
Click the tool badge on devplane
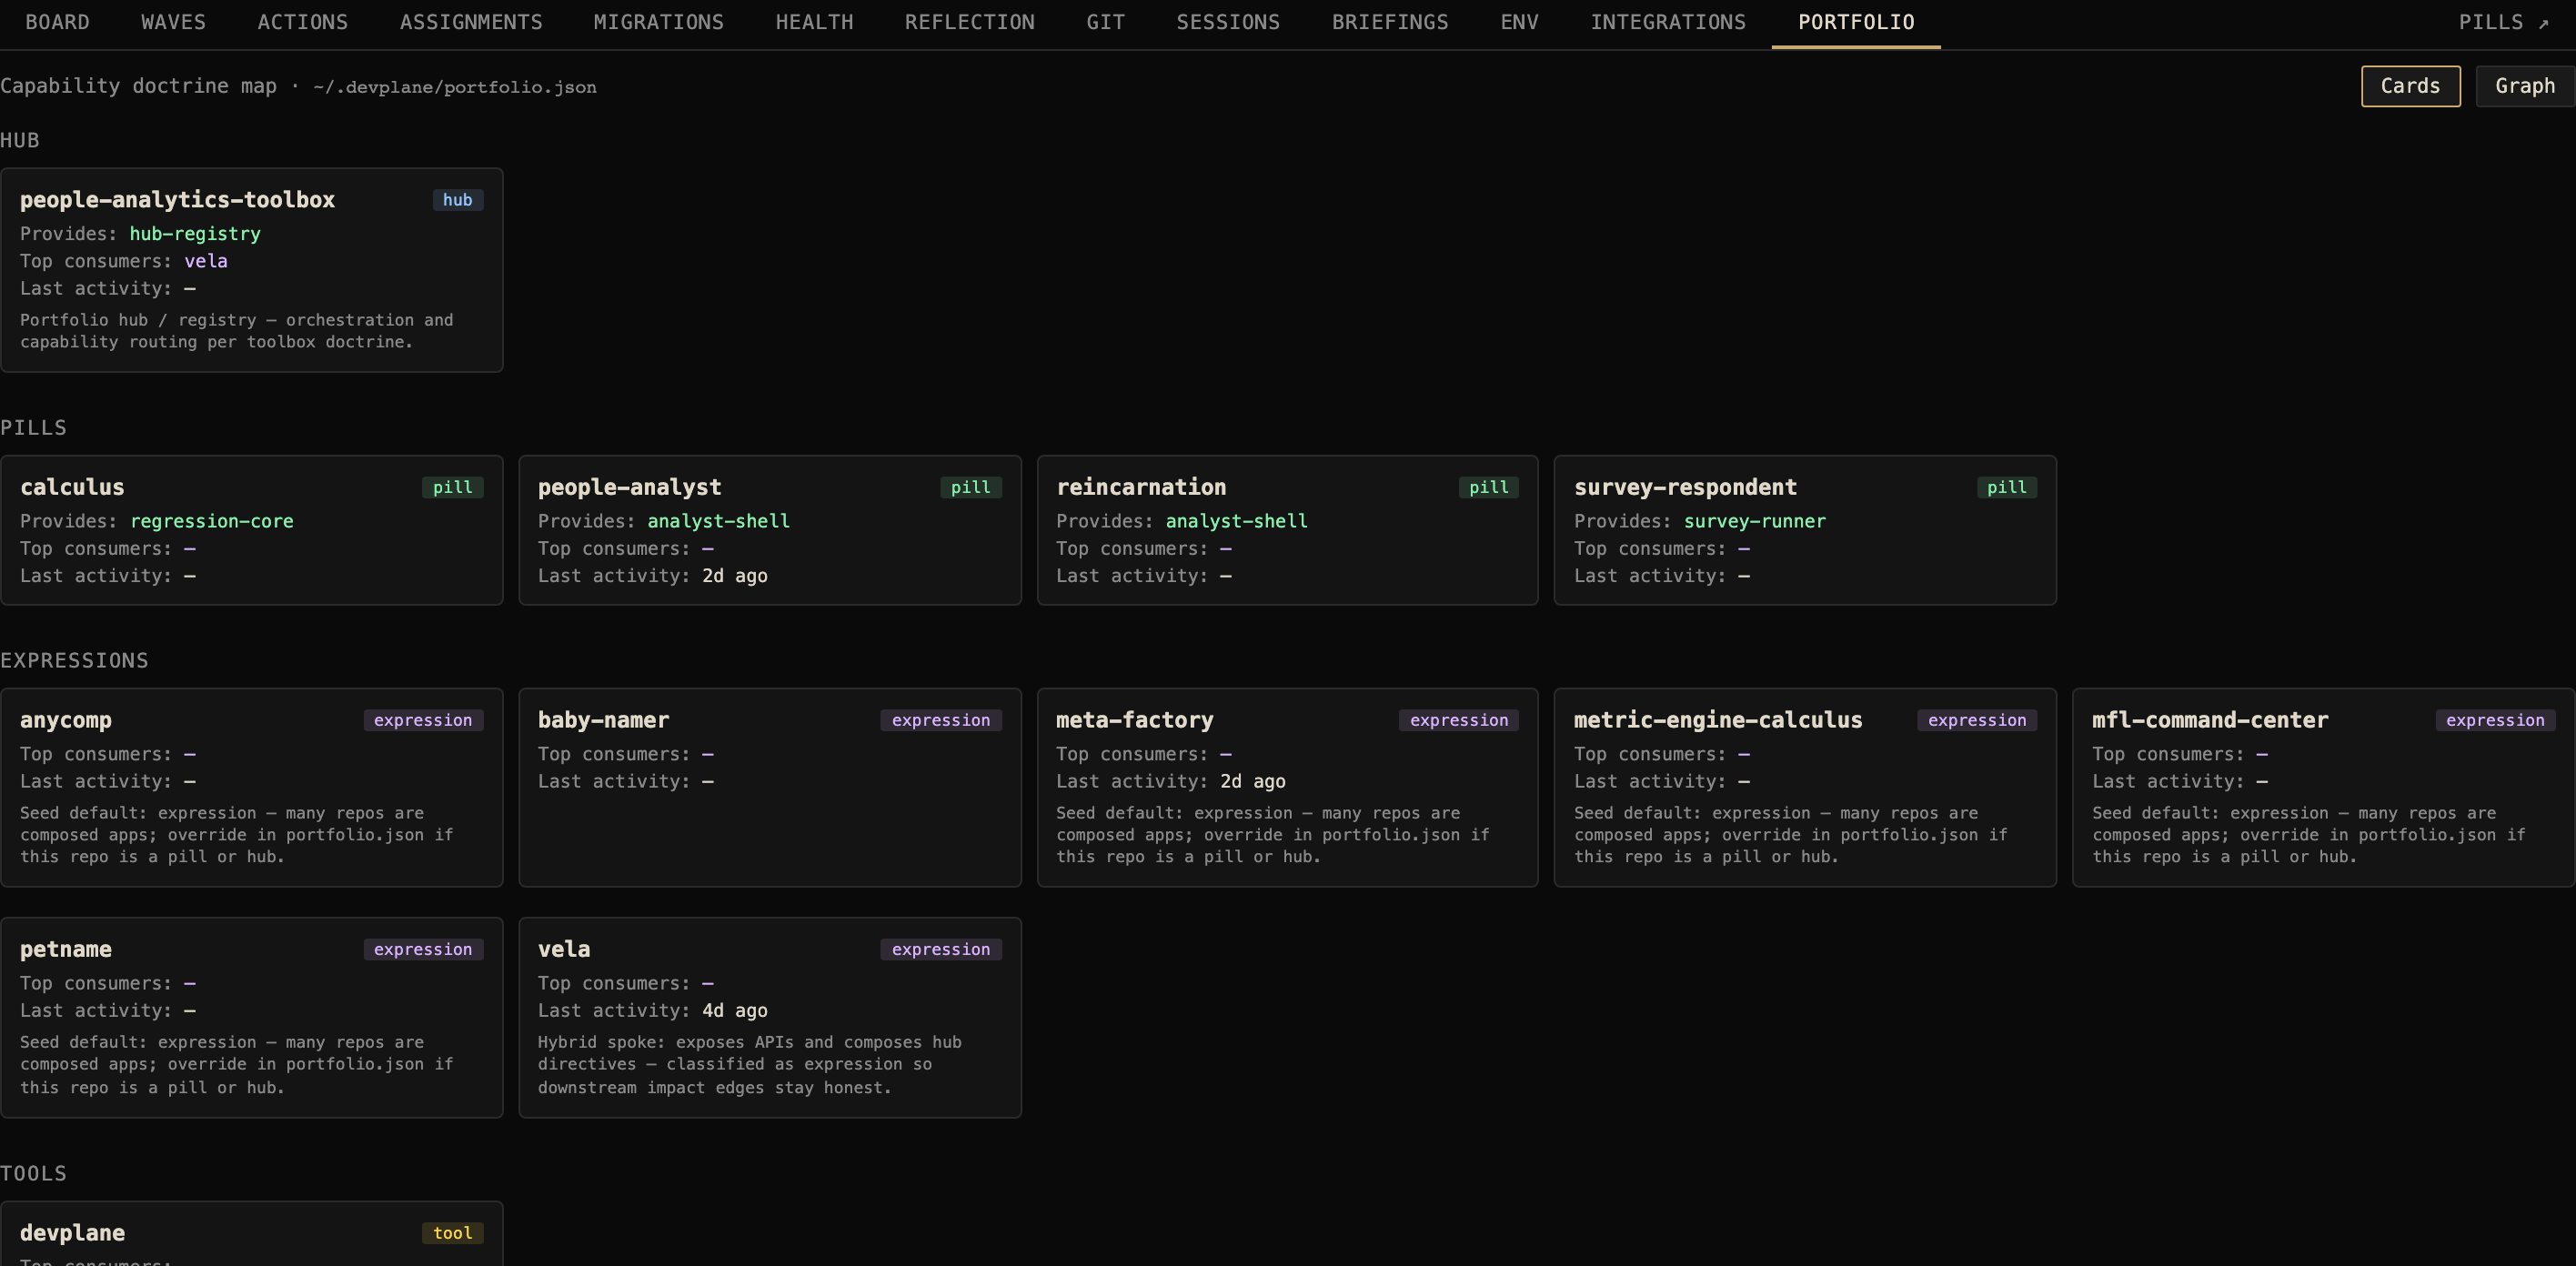(452, 1233)
